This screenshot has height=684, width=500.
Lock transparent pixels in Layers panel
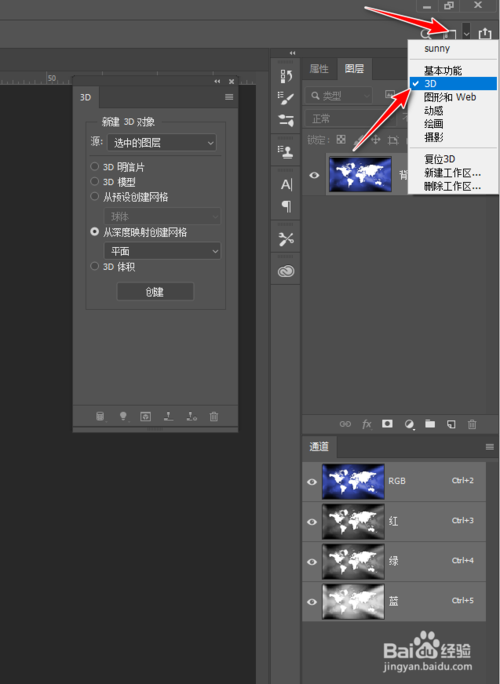[341, 140]
